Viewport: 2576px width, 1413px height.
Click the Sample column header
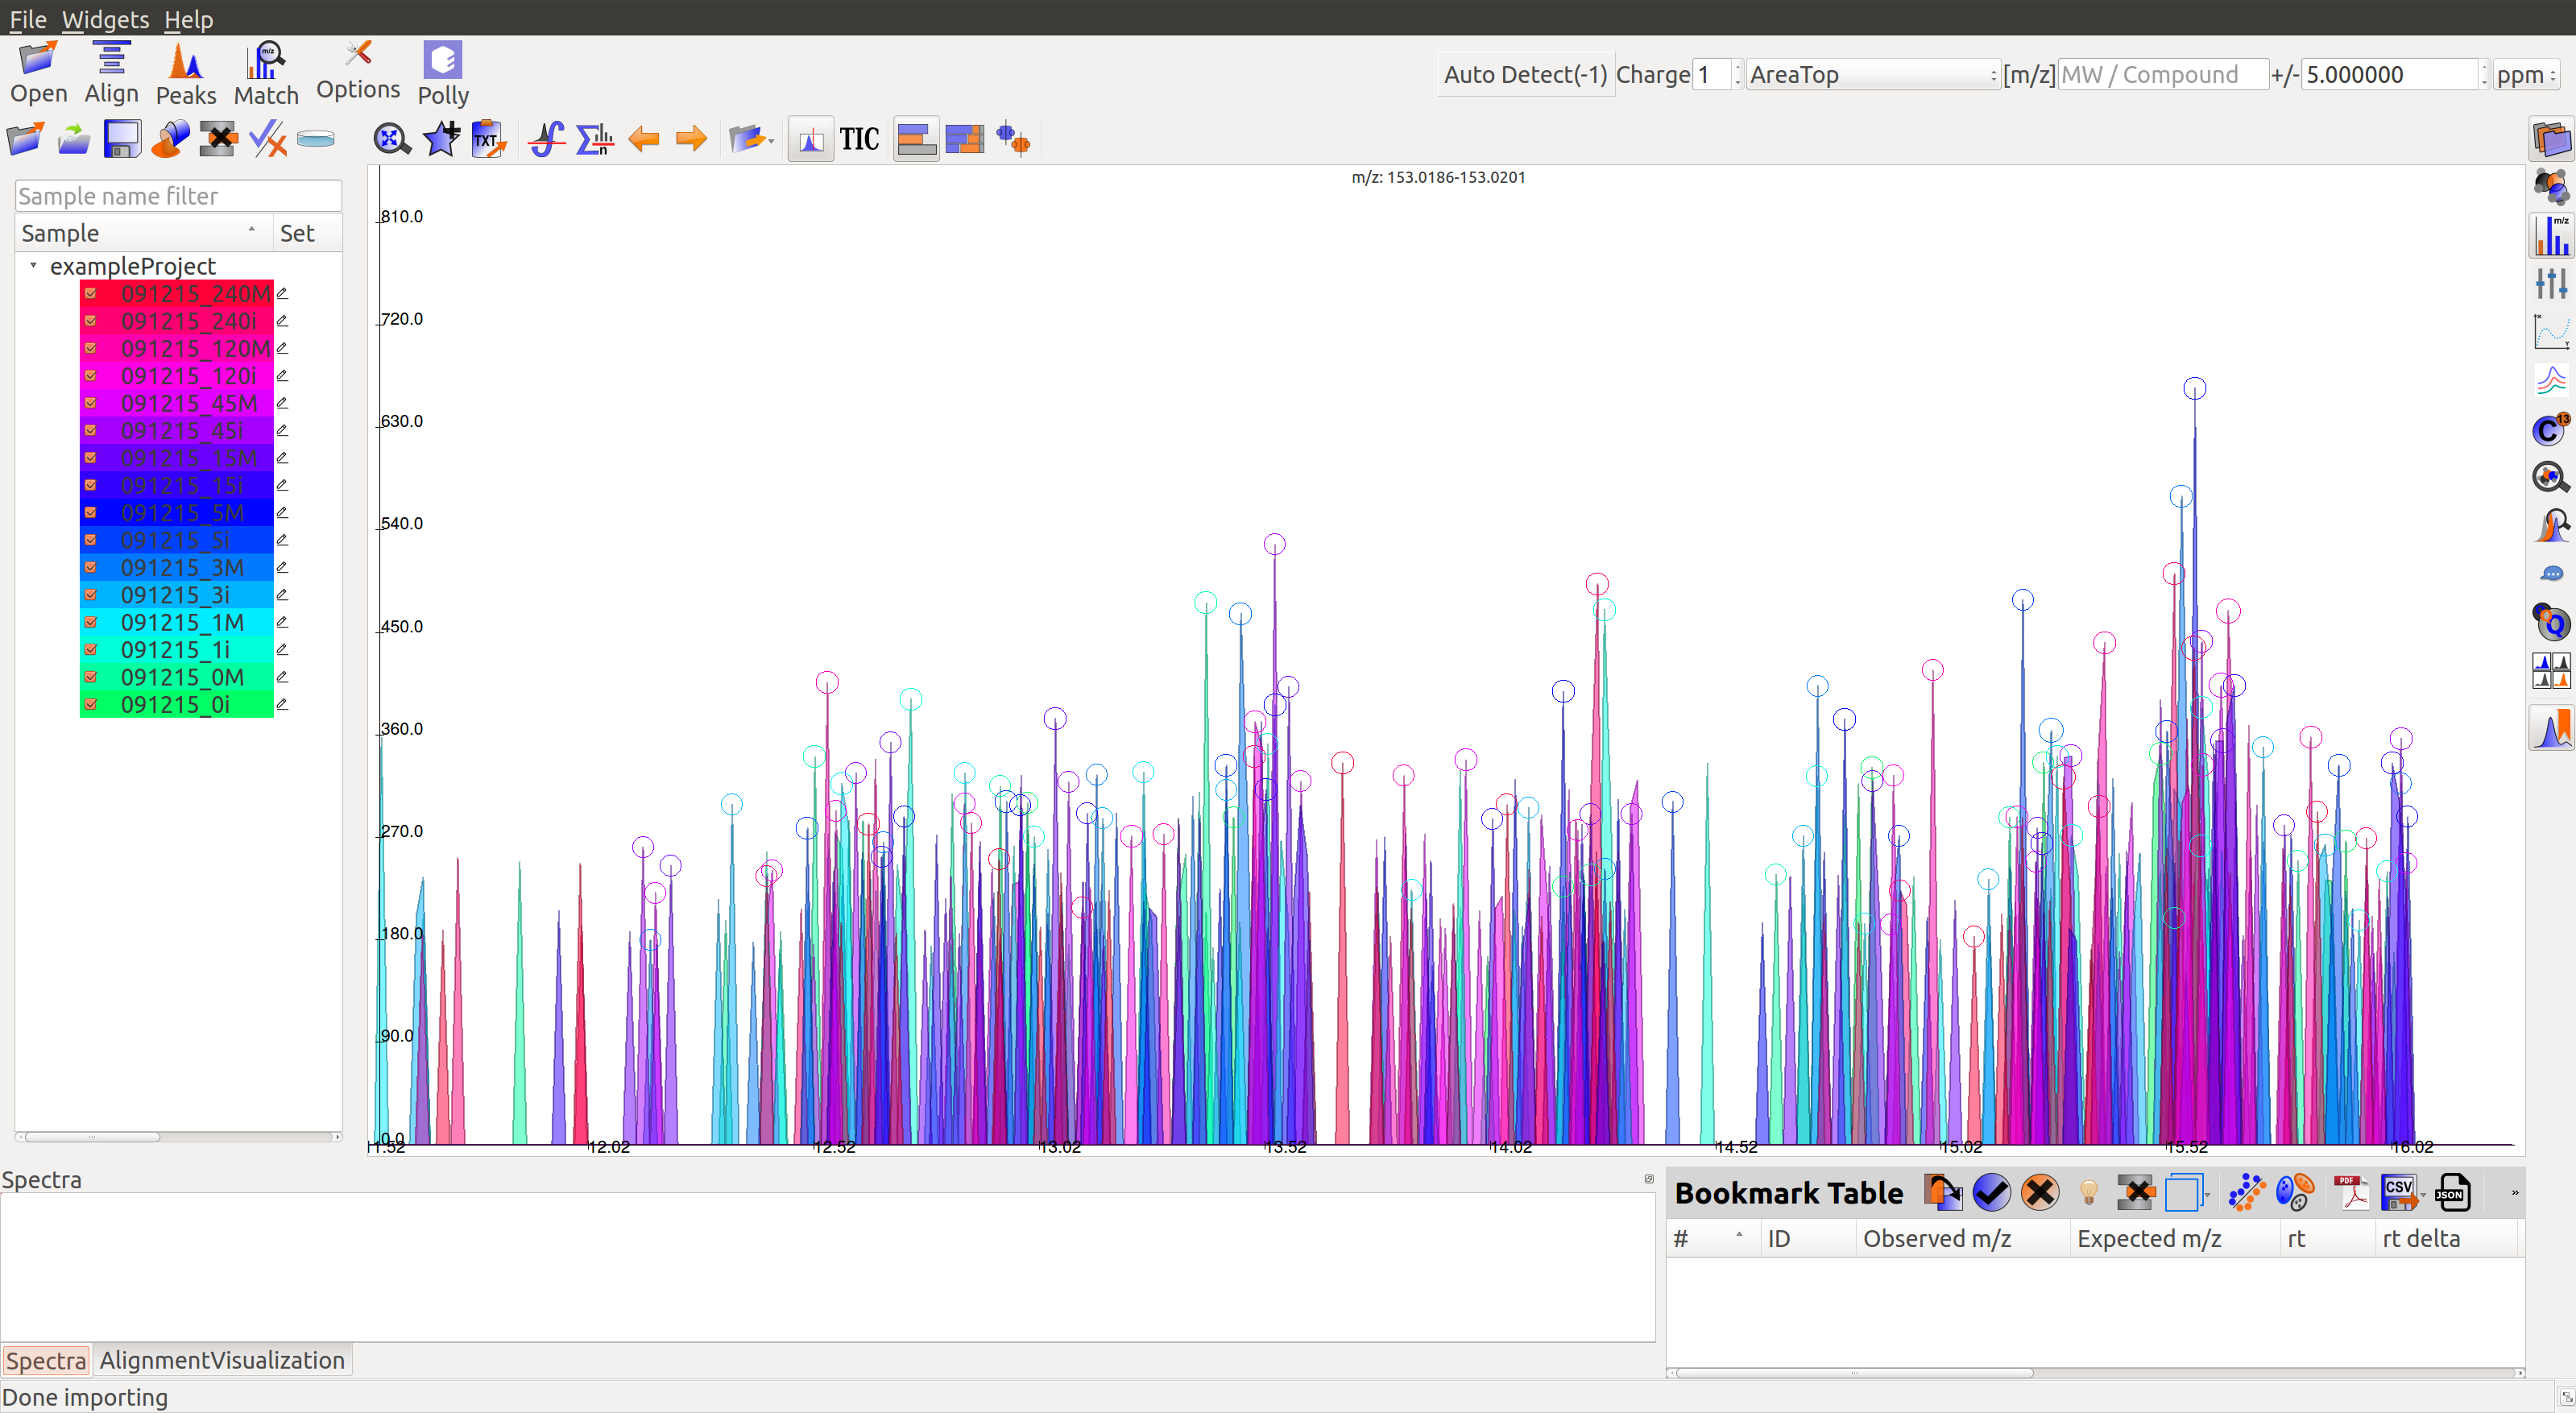click(x=143, y=233)
